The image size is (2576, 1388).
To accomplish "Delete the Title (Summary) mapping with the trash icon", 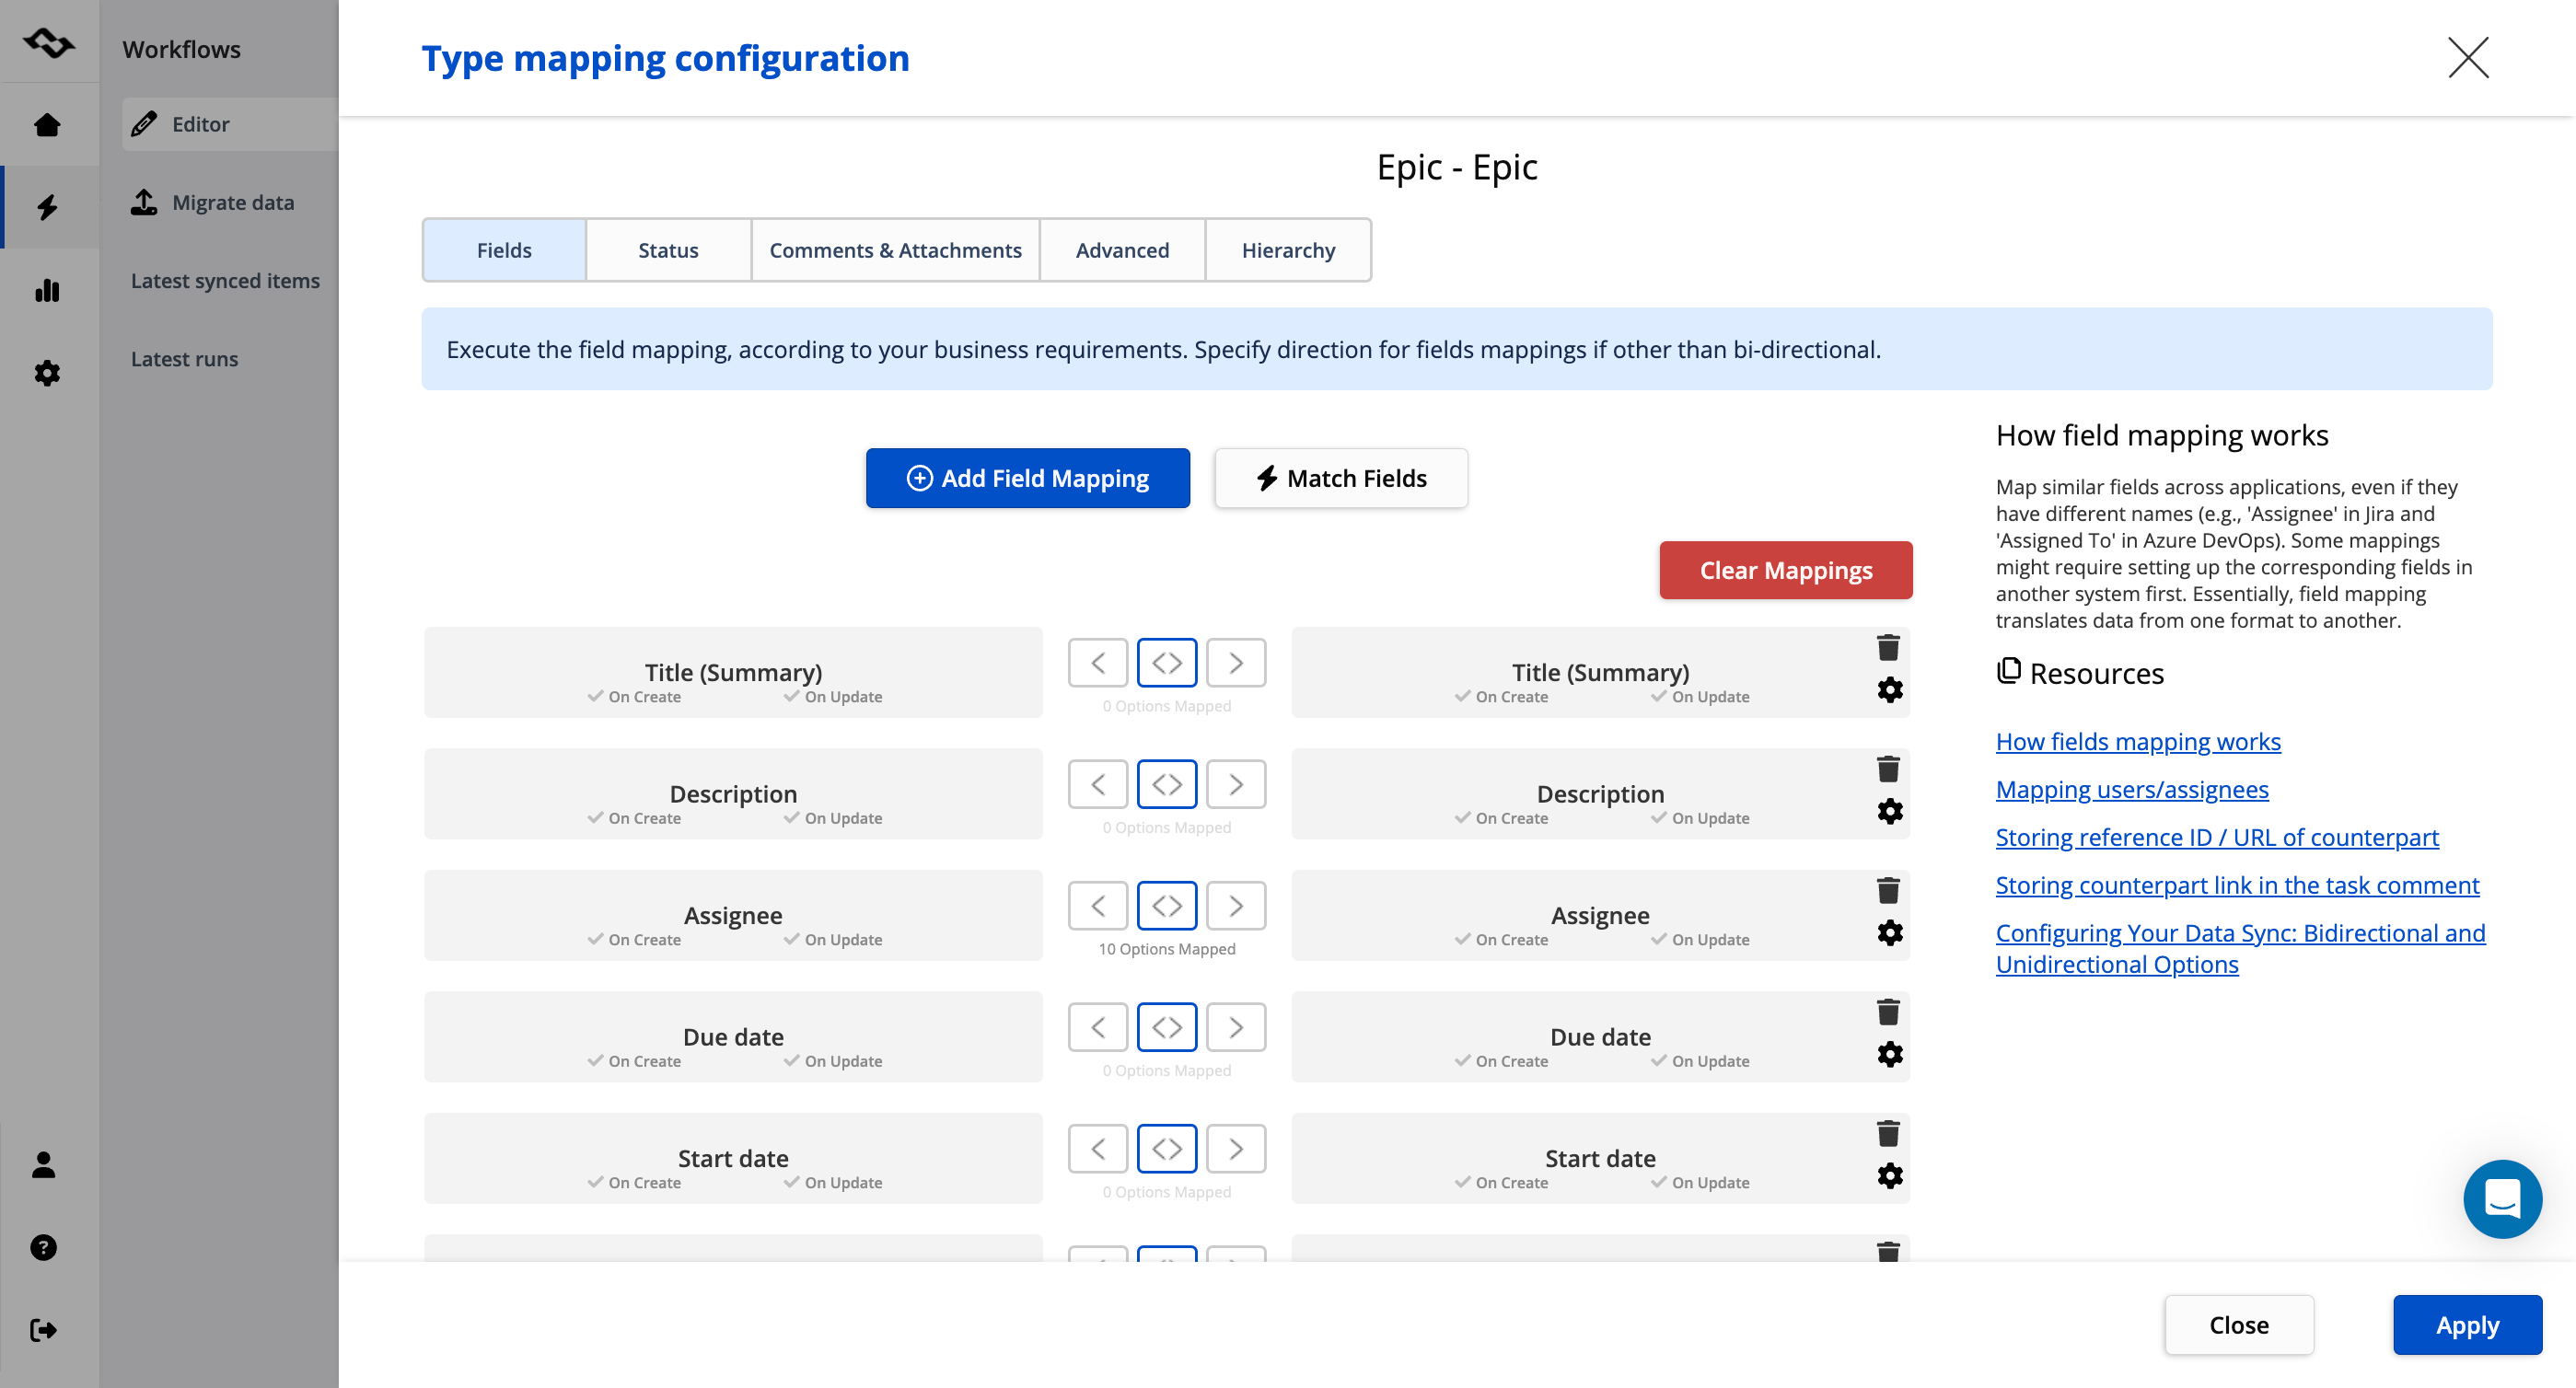I will pos(1888,648).
